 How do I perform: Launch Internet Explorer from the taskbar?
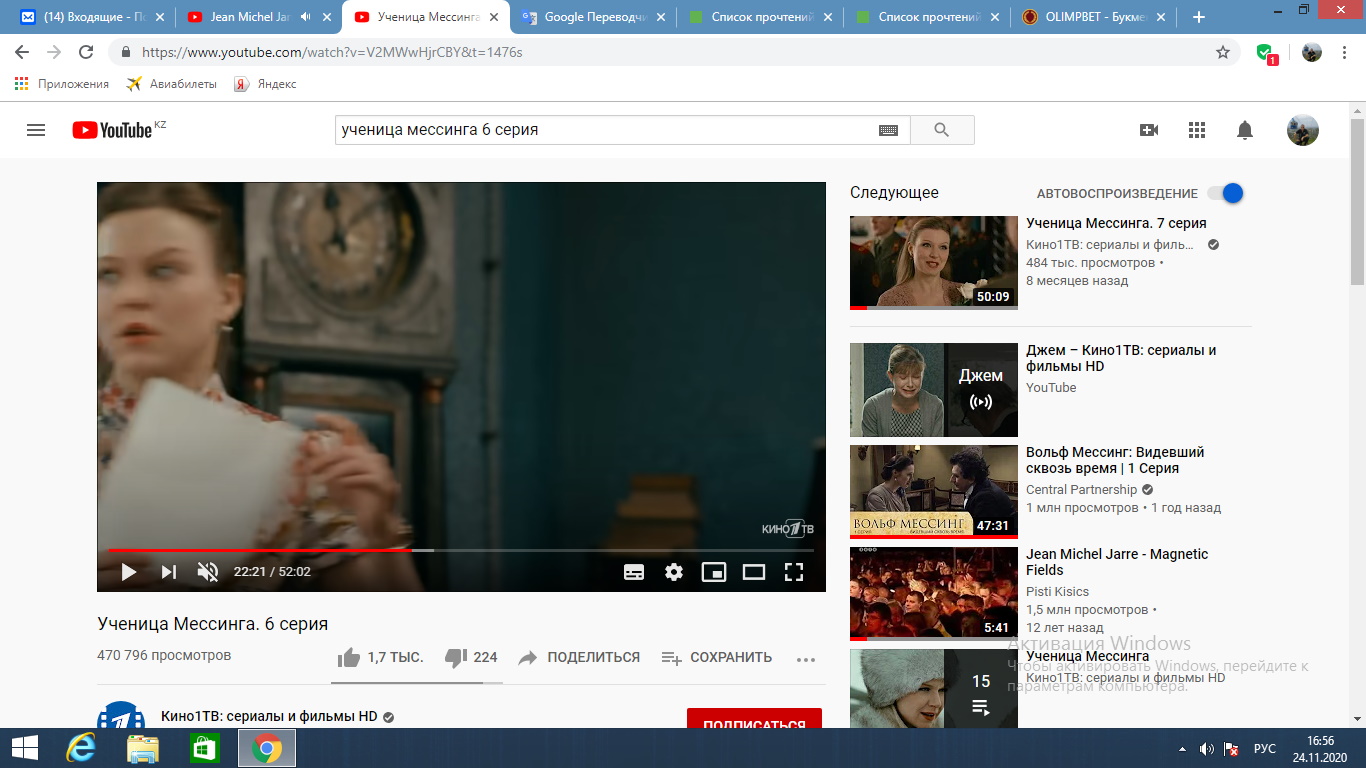click(79, 748)
